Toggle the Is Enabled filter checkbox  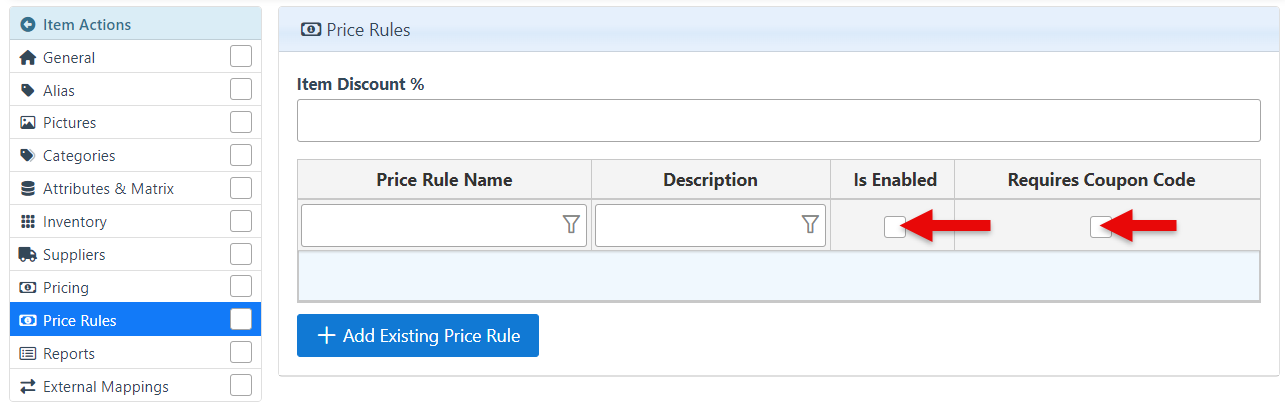point(894,227)
